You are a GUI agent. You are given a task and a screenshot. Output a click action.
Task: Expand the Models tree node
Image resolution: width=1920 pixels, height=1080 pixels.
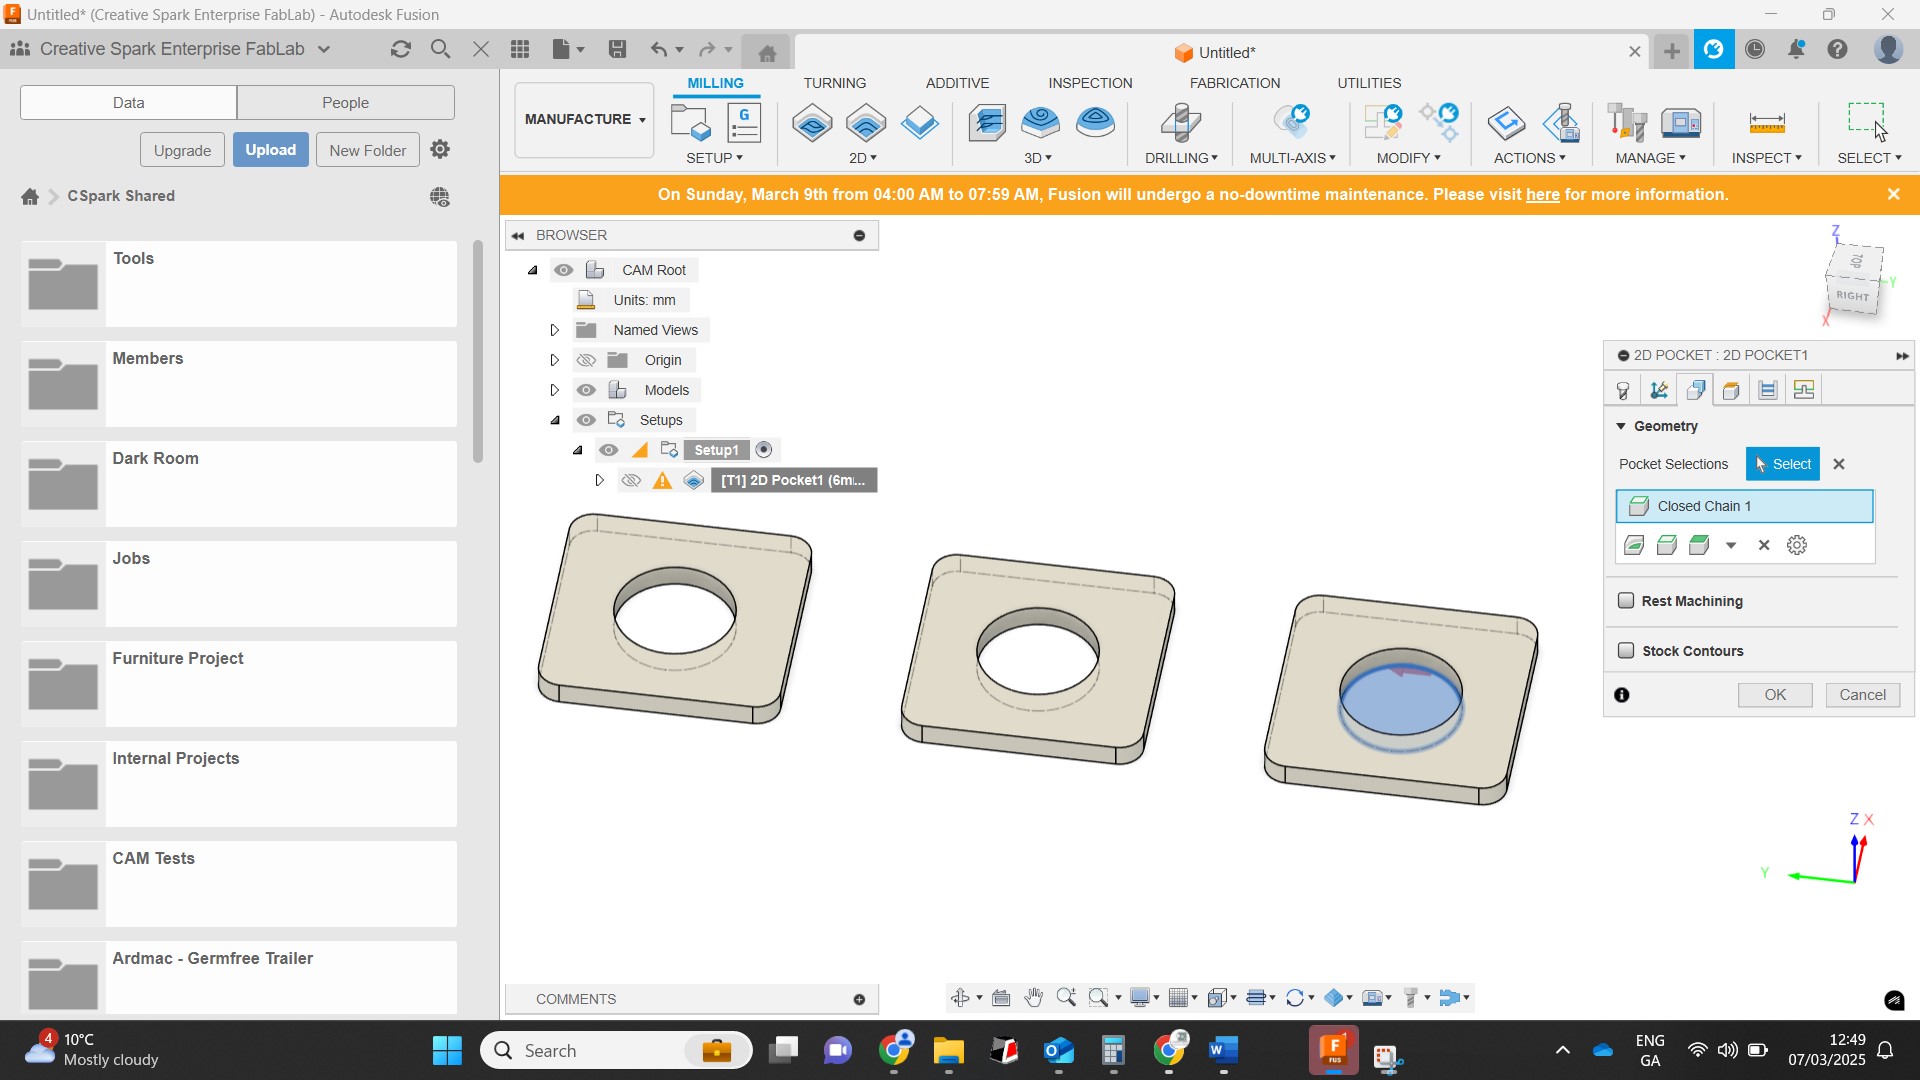point(555,390)
